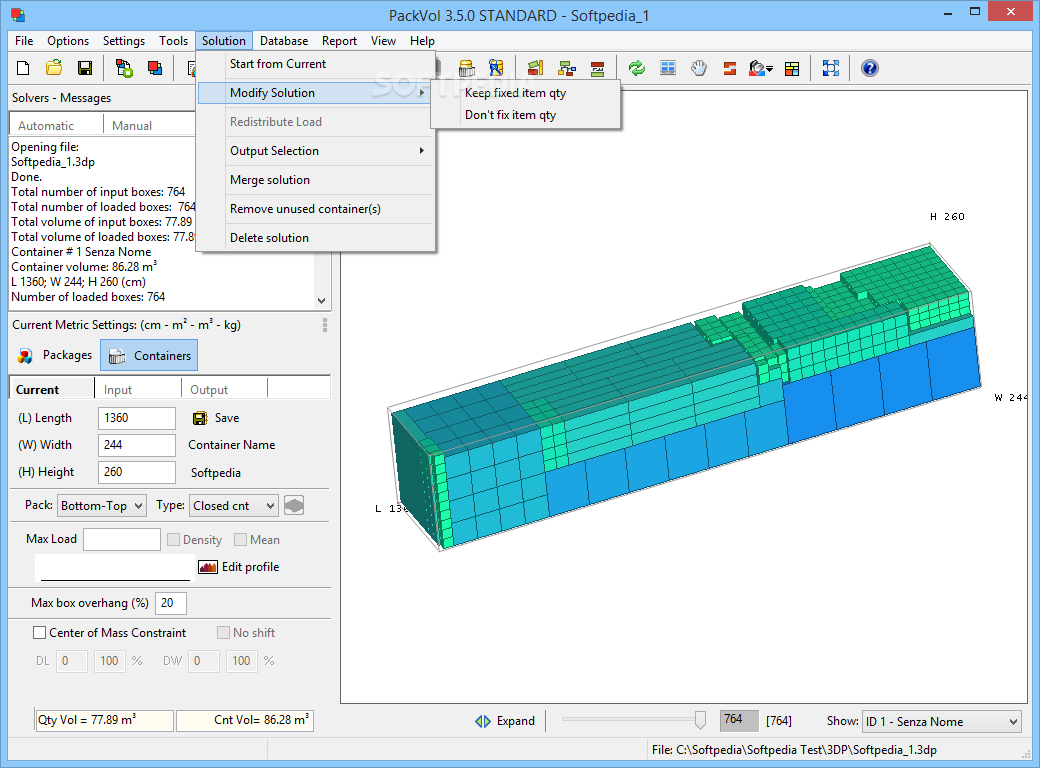Click the PackVol app icon in title bar

(18, 15)
